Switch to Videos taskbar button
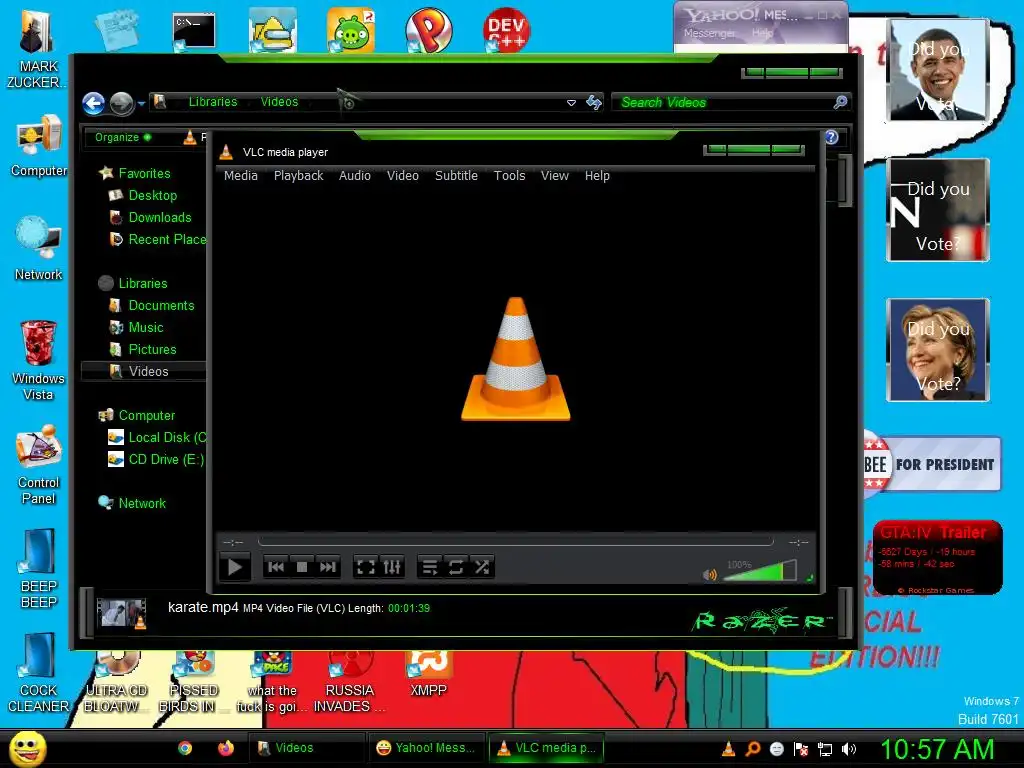This screenshot has width=1024, height=768. click(x=306, y=748)
